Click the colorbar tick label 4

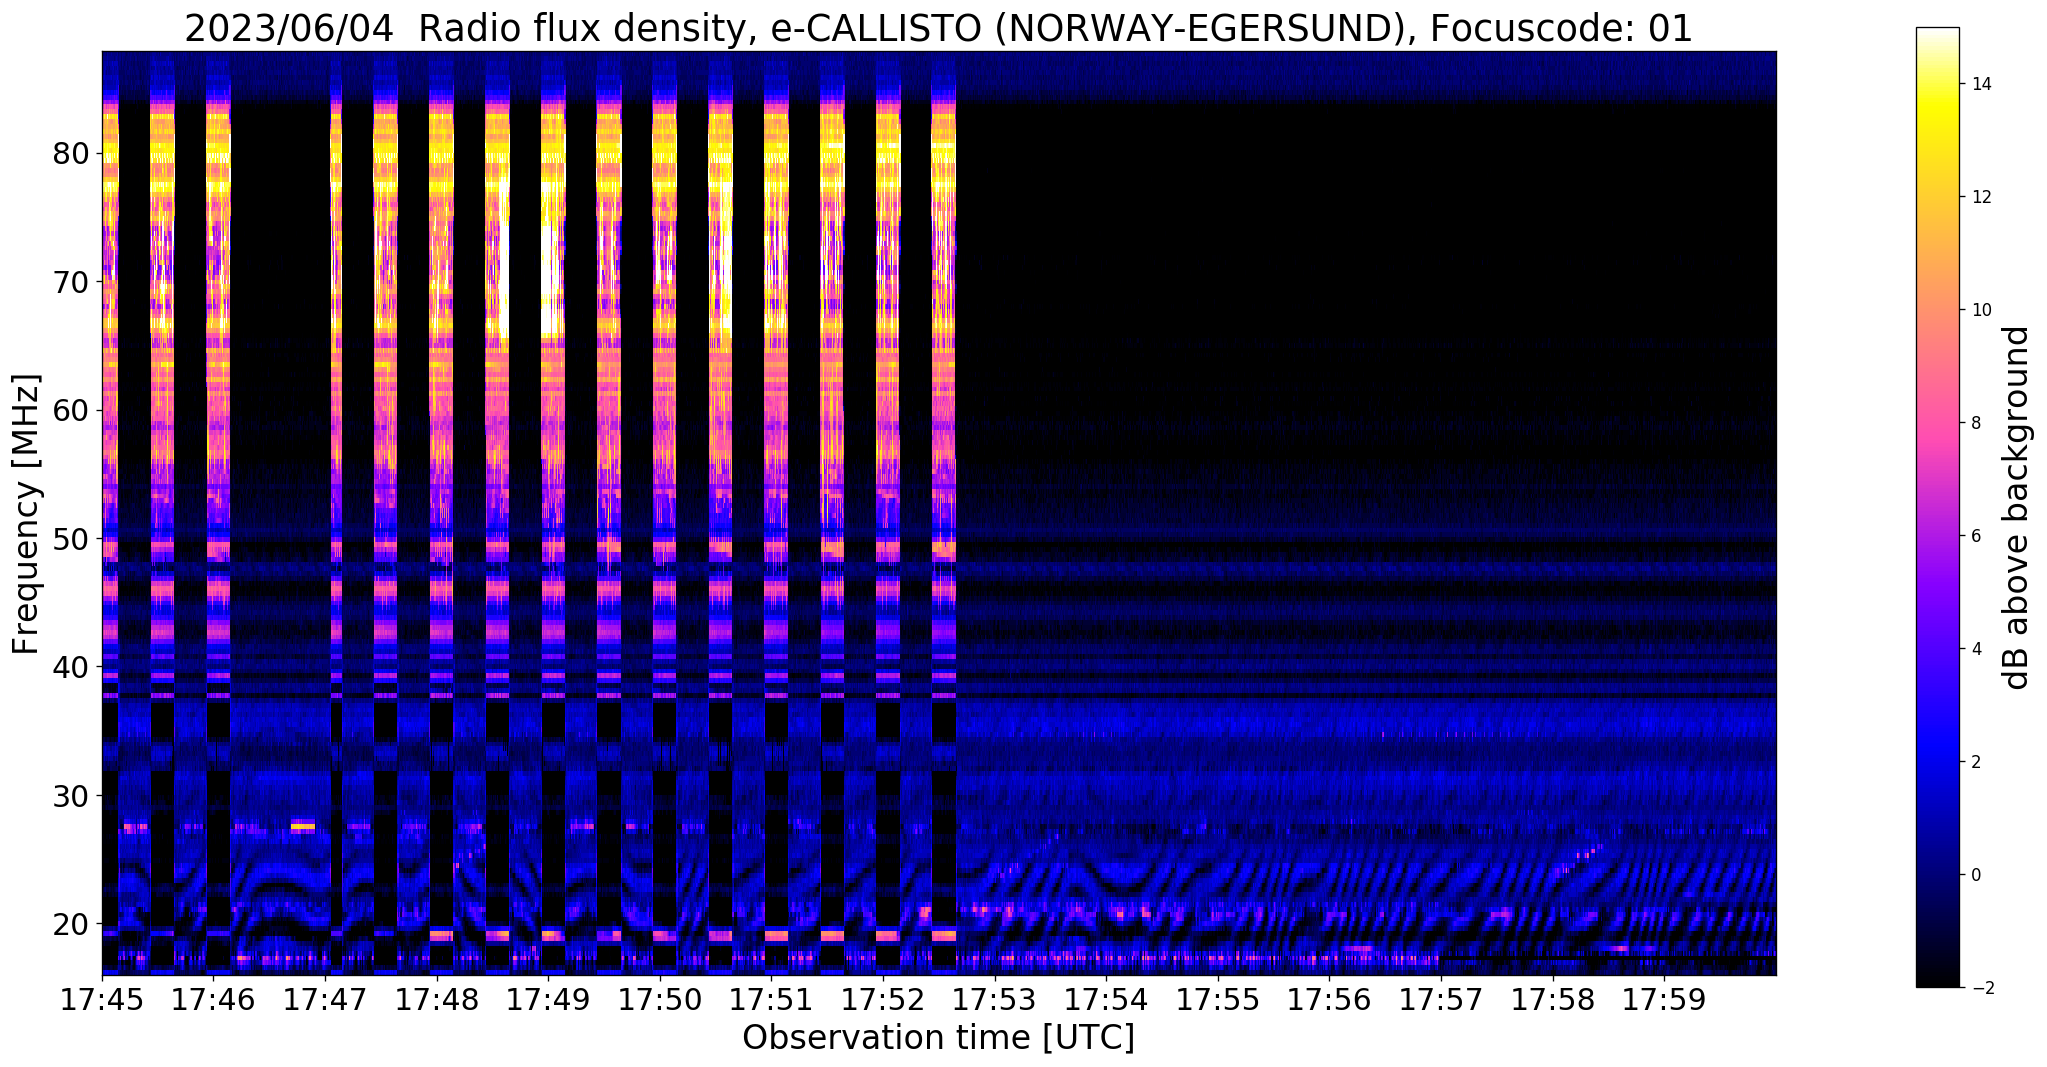(1975, 649)
